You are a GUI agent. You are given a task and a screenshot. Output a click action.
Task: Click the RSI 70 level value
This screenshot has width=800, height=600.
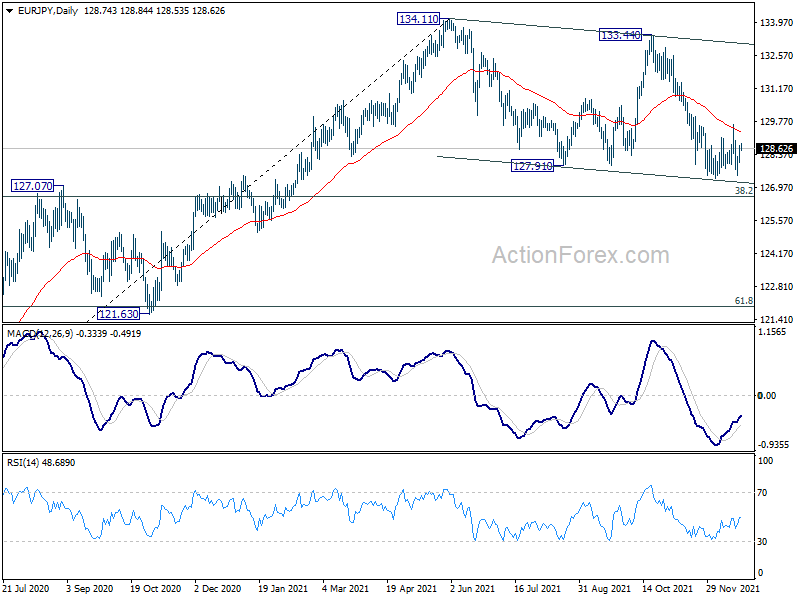[762, 493]
